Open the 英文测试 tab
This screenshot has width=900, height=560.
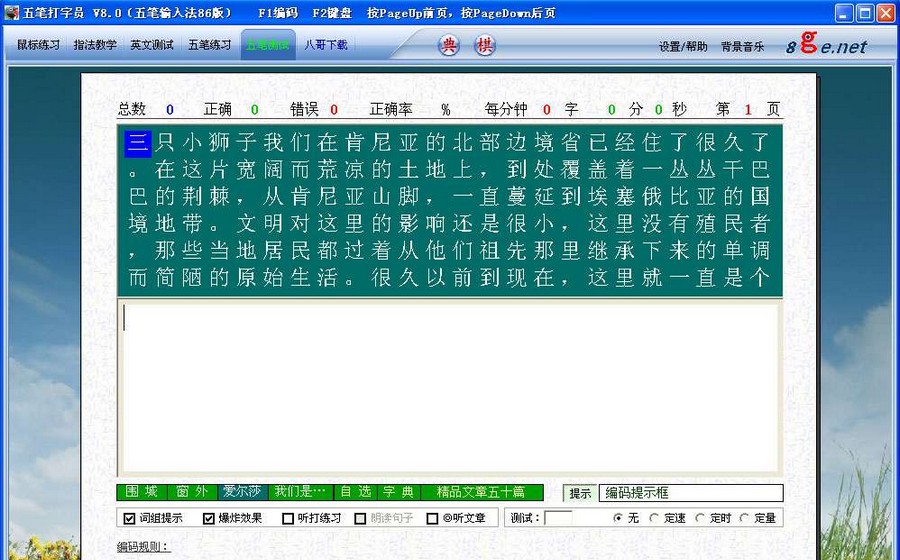[152, 45]
